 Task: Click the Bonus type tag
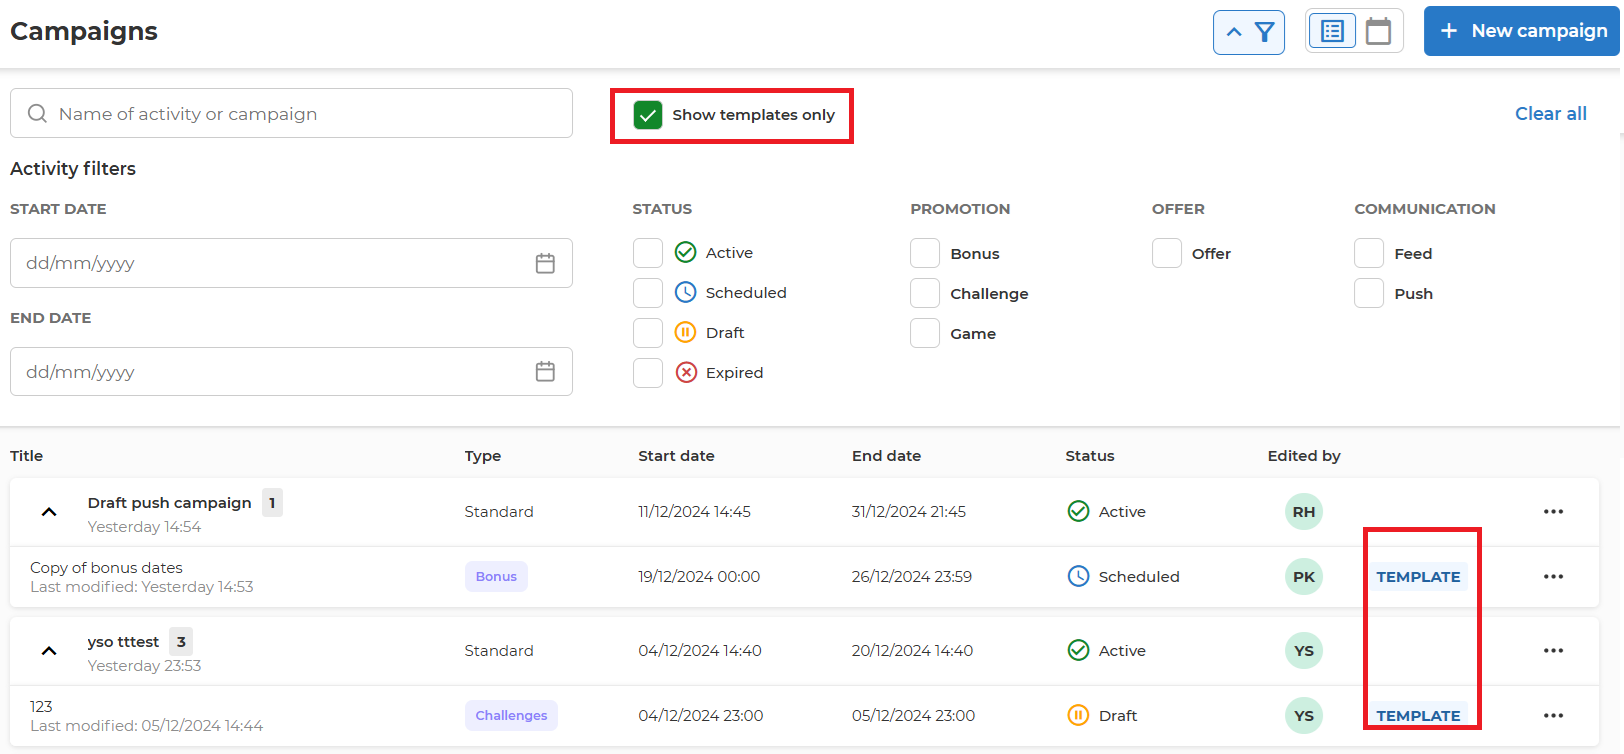coord(496,577)
